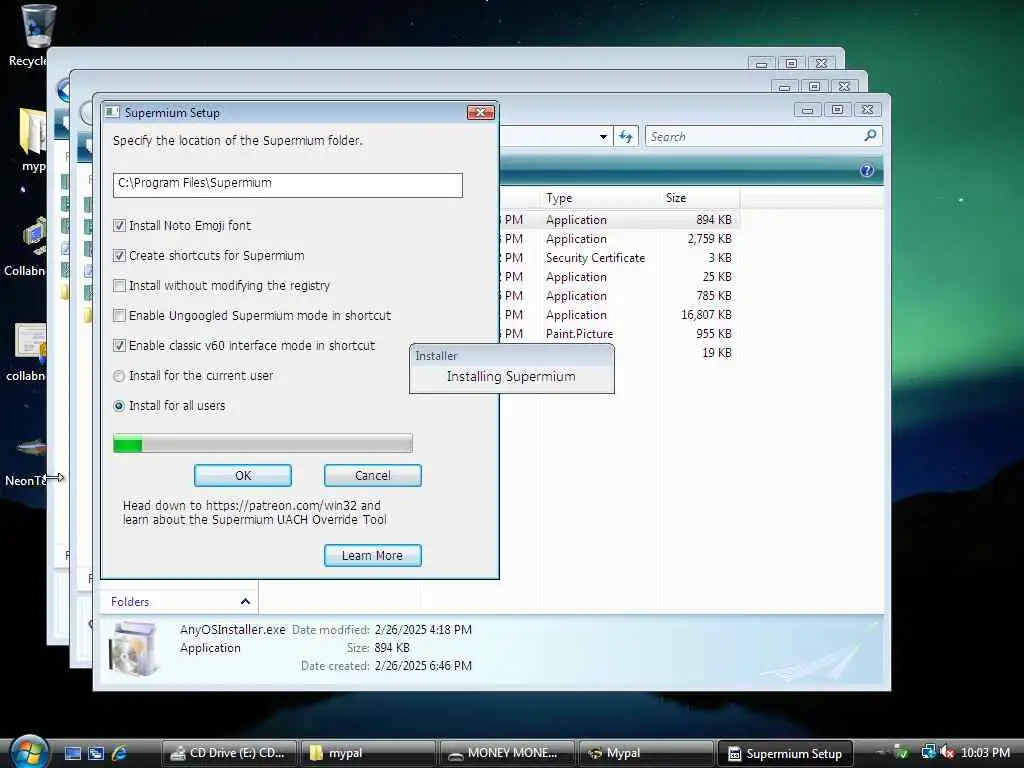
Task: Click Supermium Setup taskbar button
Action: click(785, 753)
